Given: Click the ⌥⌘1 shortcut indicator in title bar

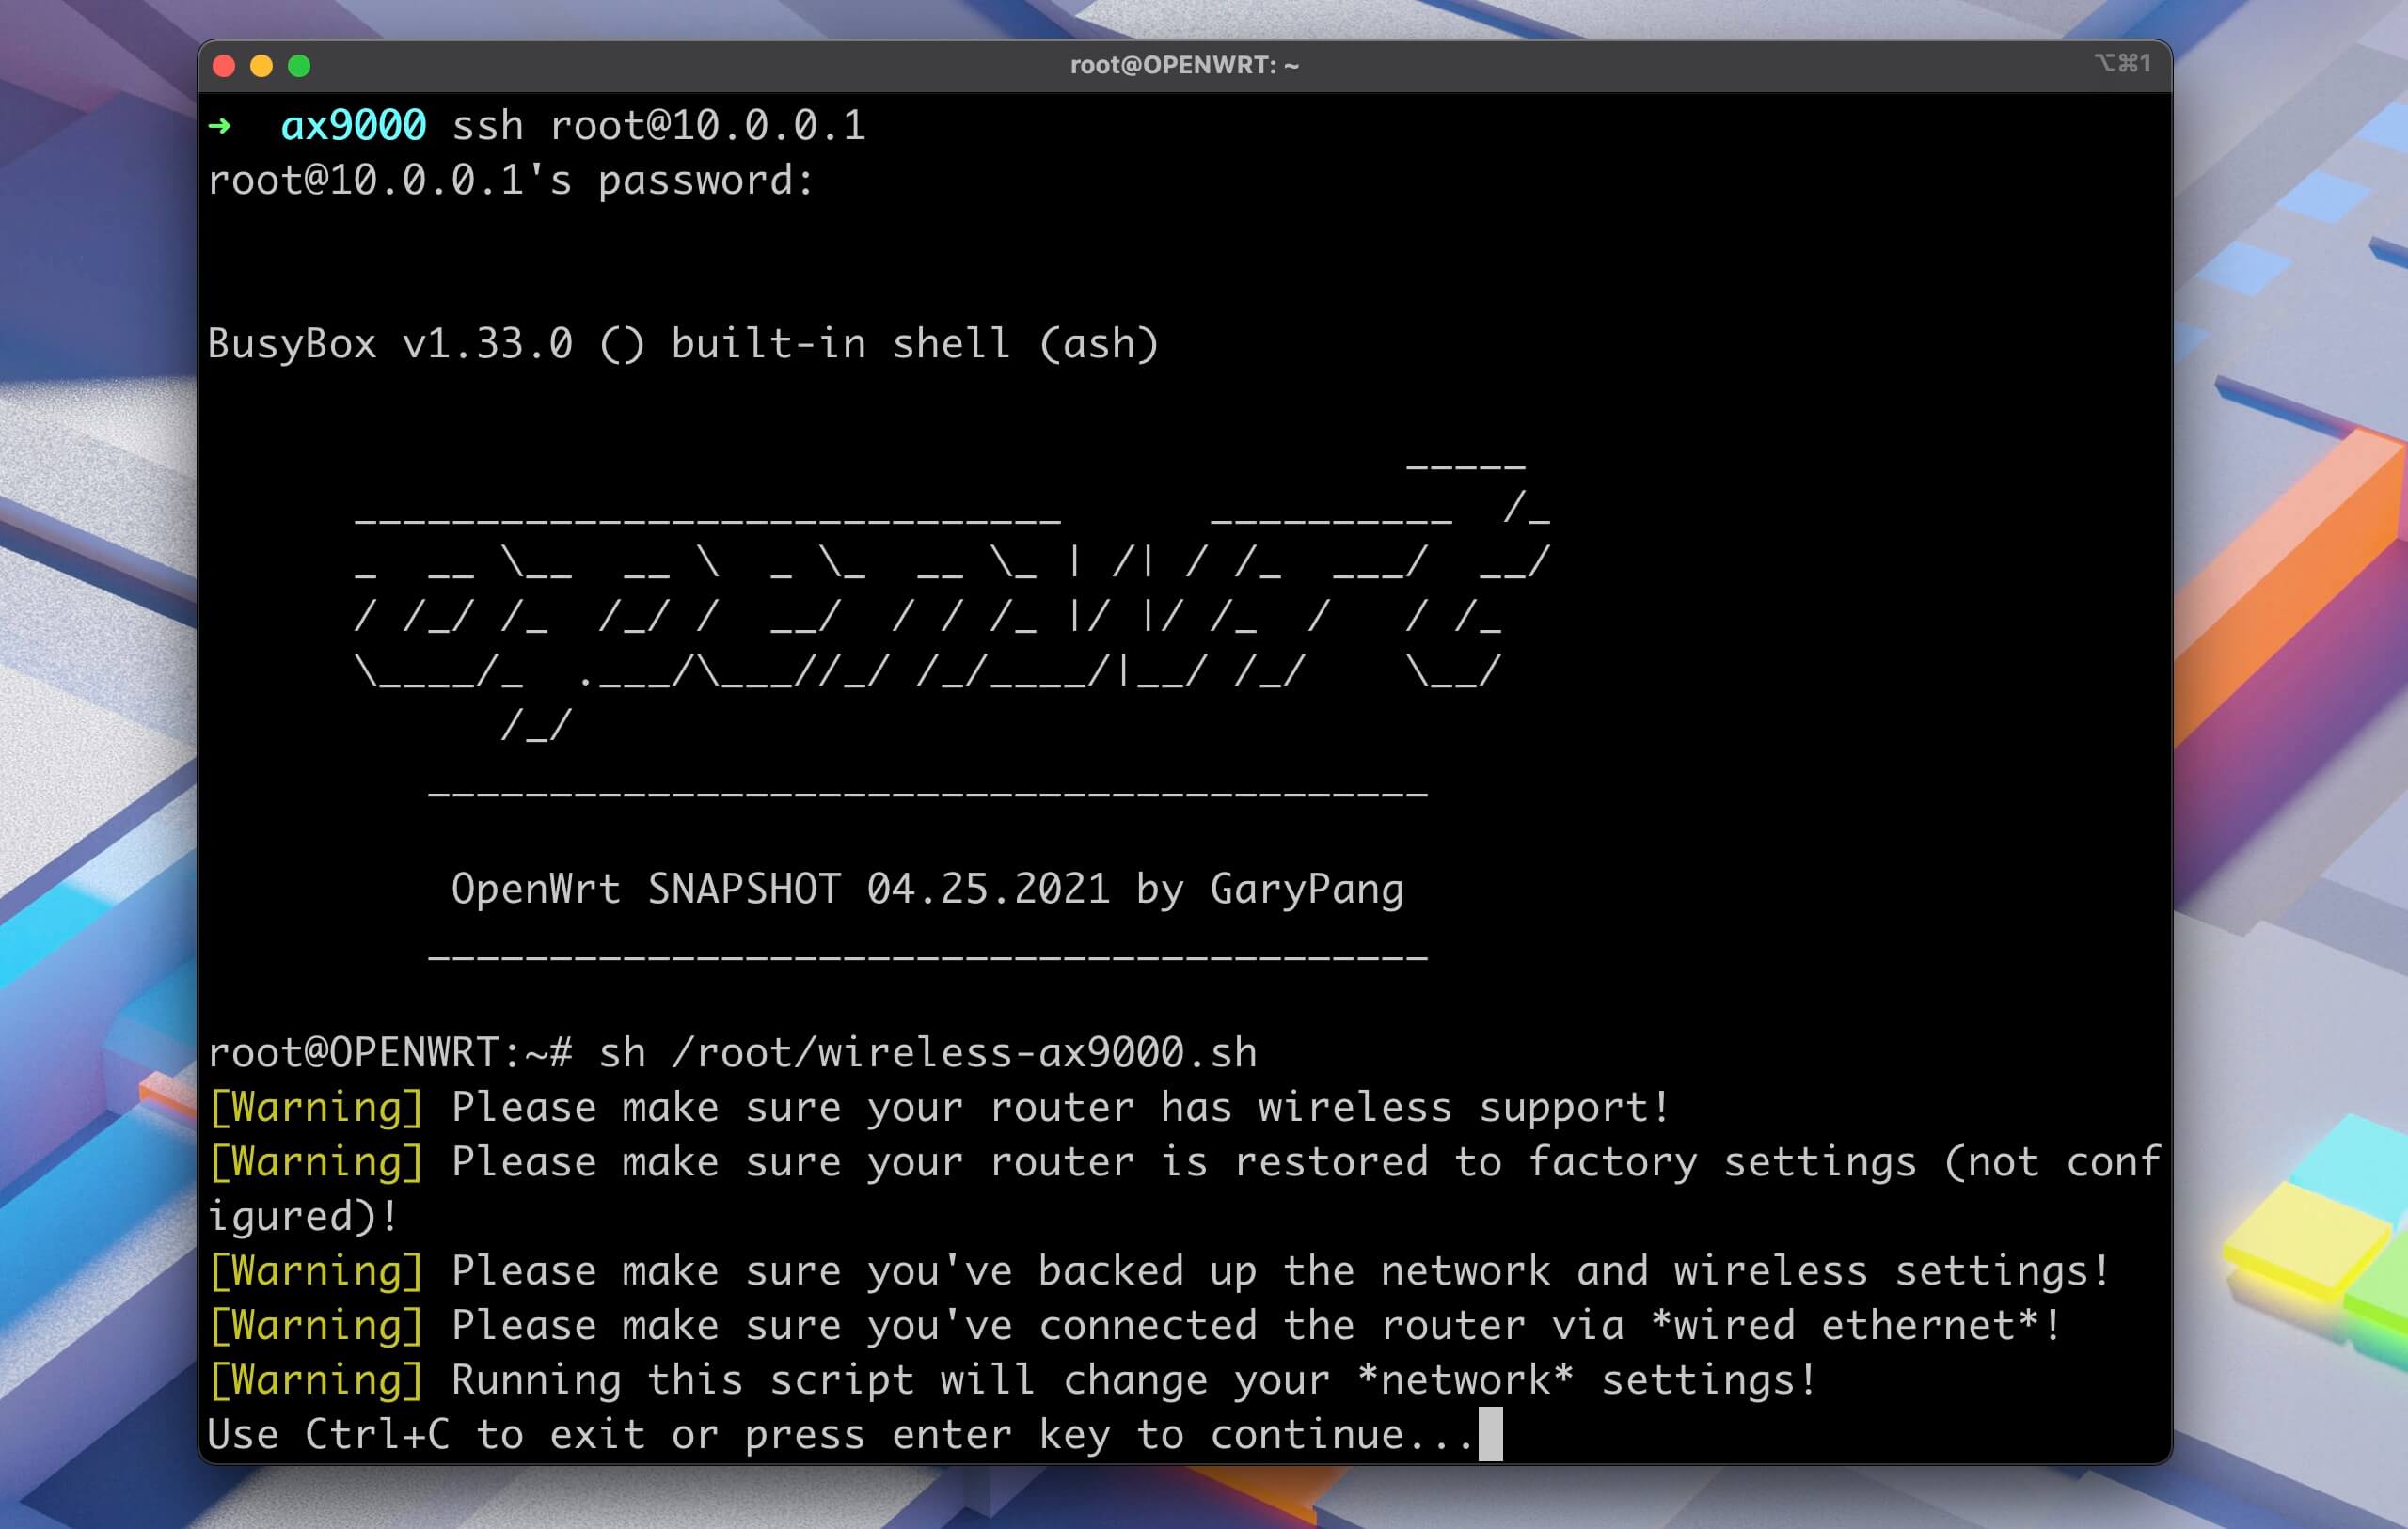Looking at the screenshot, I should (x=2122, y=64).
